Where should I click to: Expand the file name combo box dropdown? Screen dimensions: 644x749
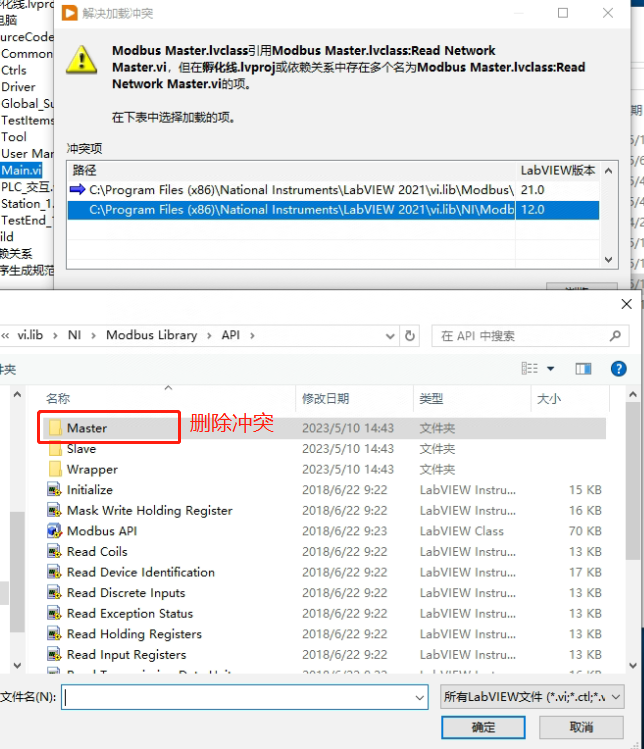click(419, 697)
